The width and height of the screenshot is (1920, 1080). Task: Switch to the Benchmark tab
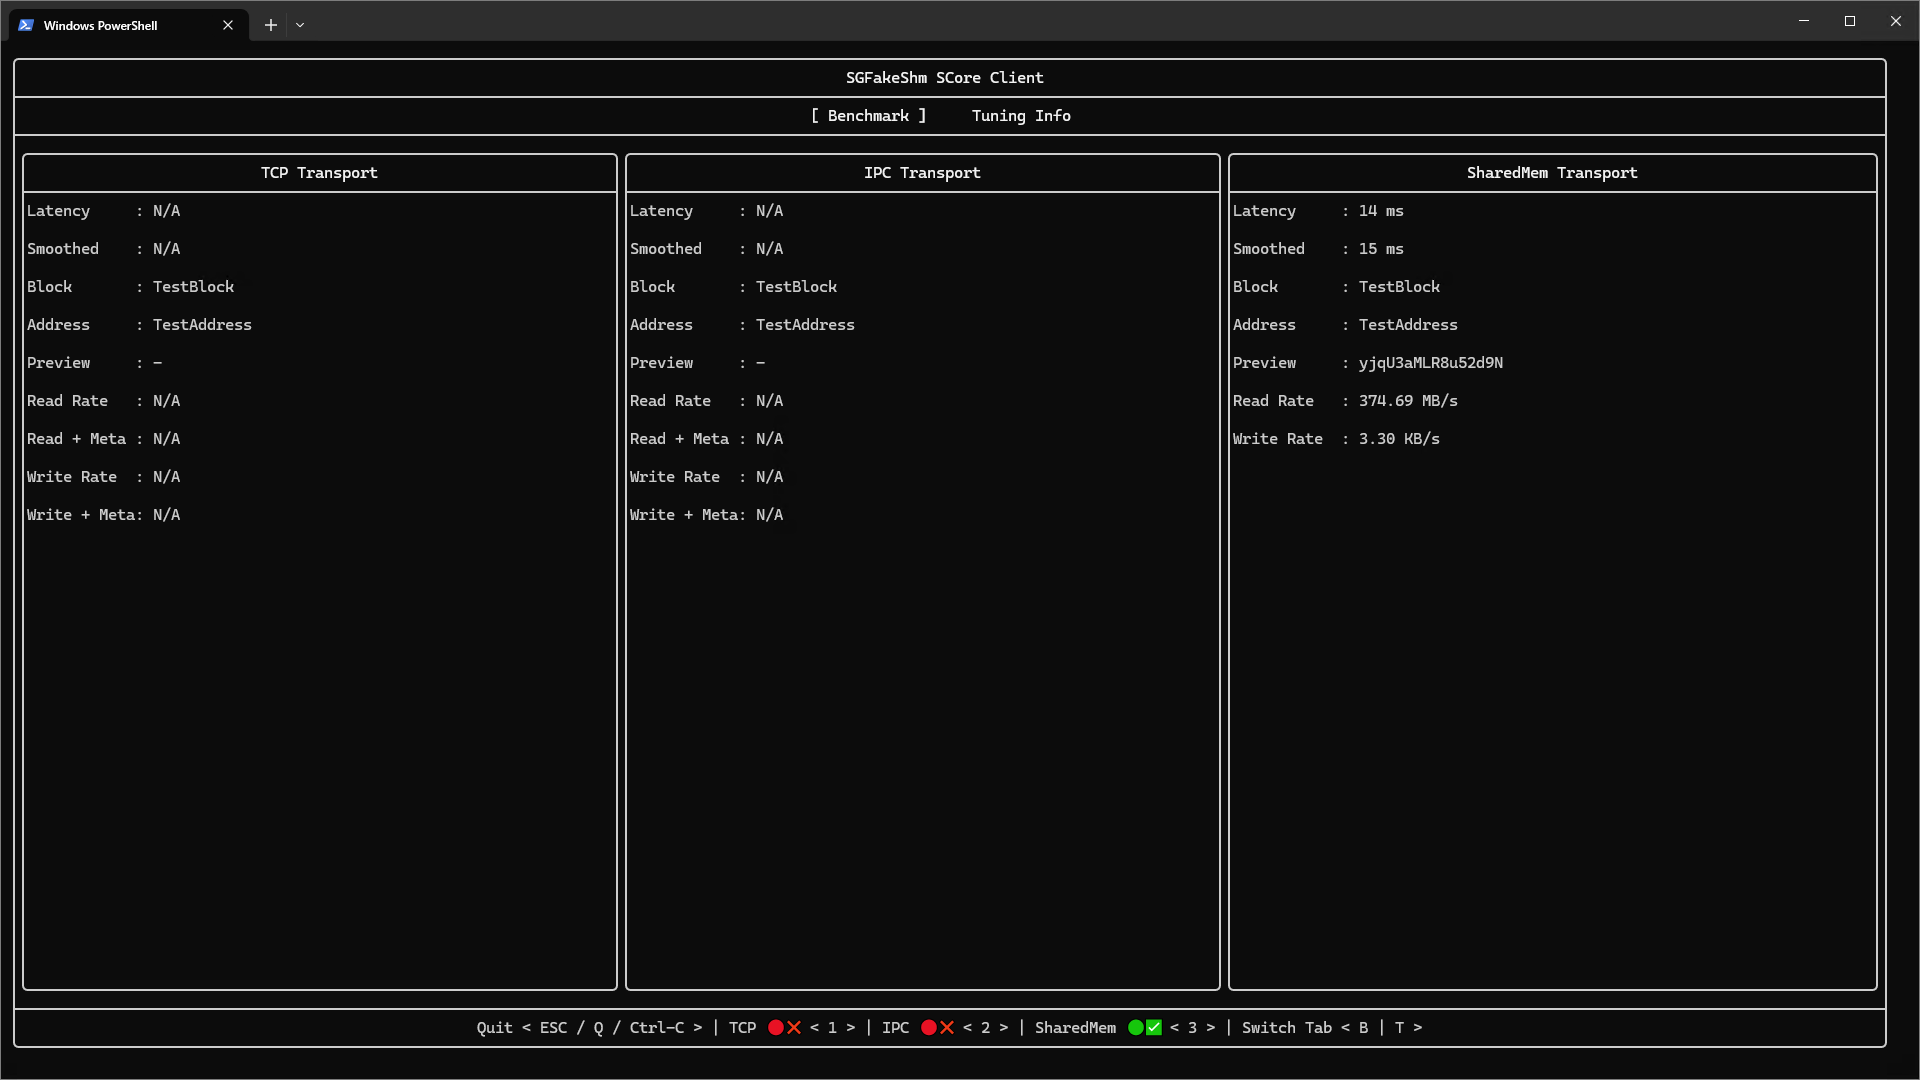pyautogui.click(x=868, y=116)
